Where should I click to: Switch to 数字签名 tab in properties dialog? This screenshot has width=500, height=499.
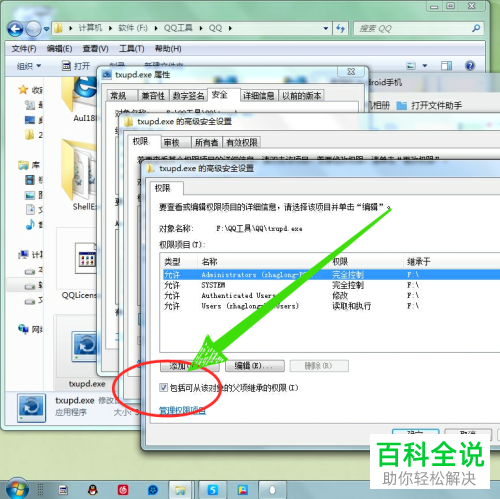pos(188,96)
